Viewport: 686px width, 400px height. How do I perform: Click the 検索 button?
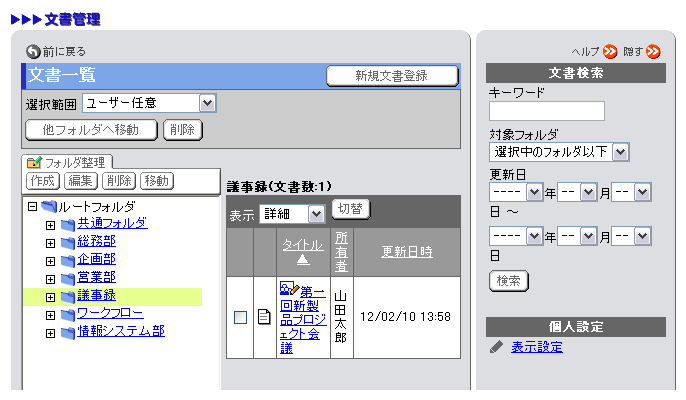508,281
